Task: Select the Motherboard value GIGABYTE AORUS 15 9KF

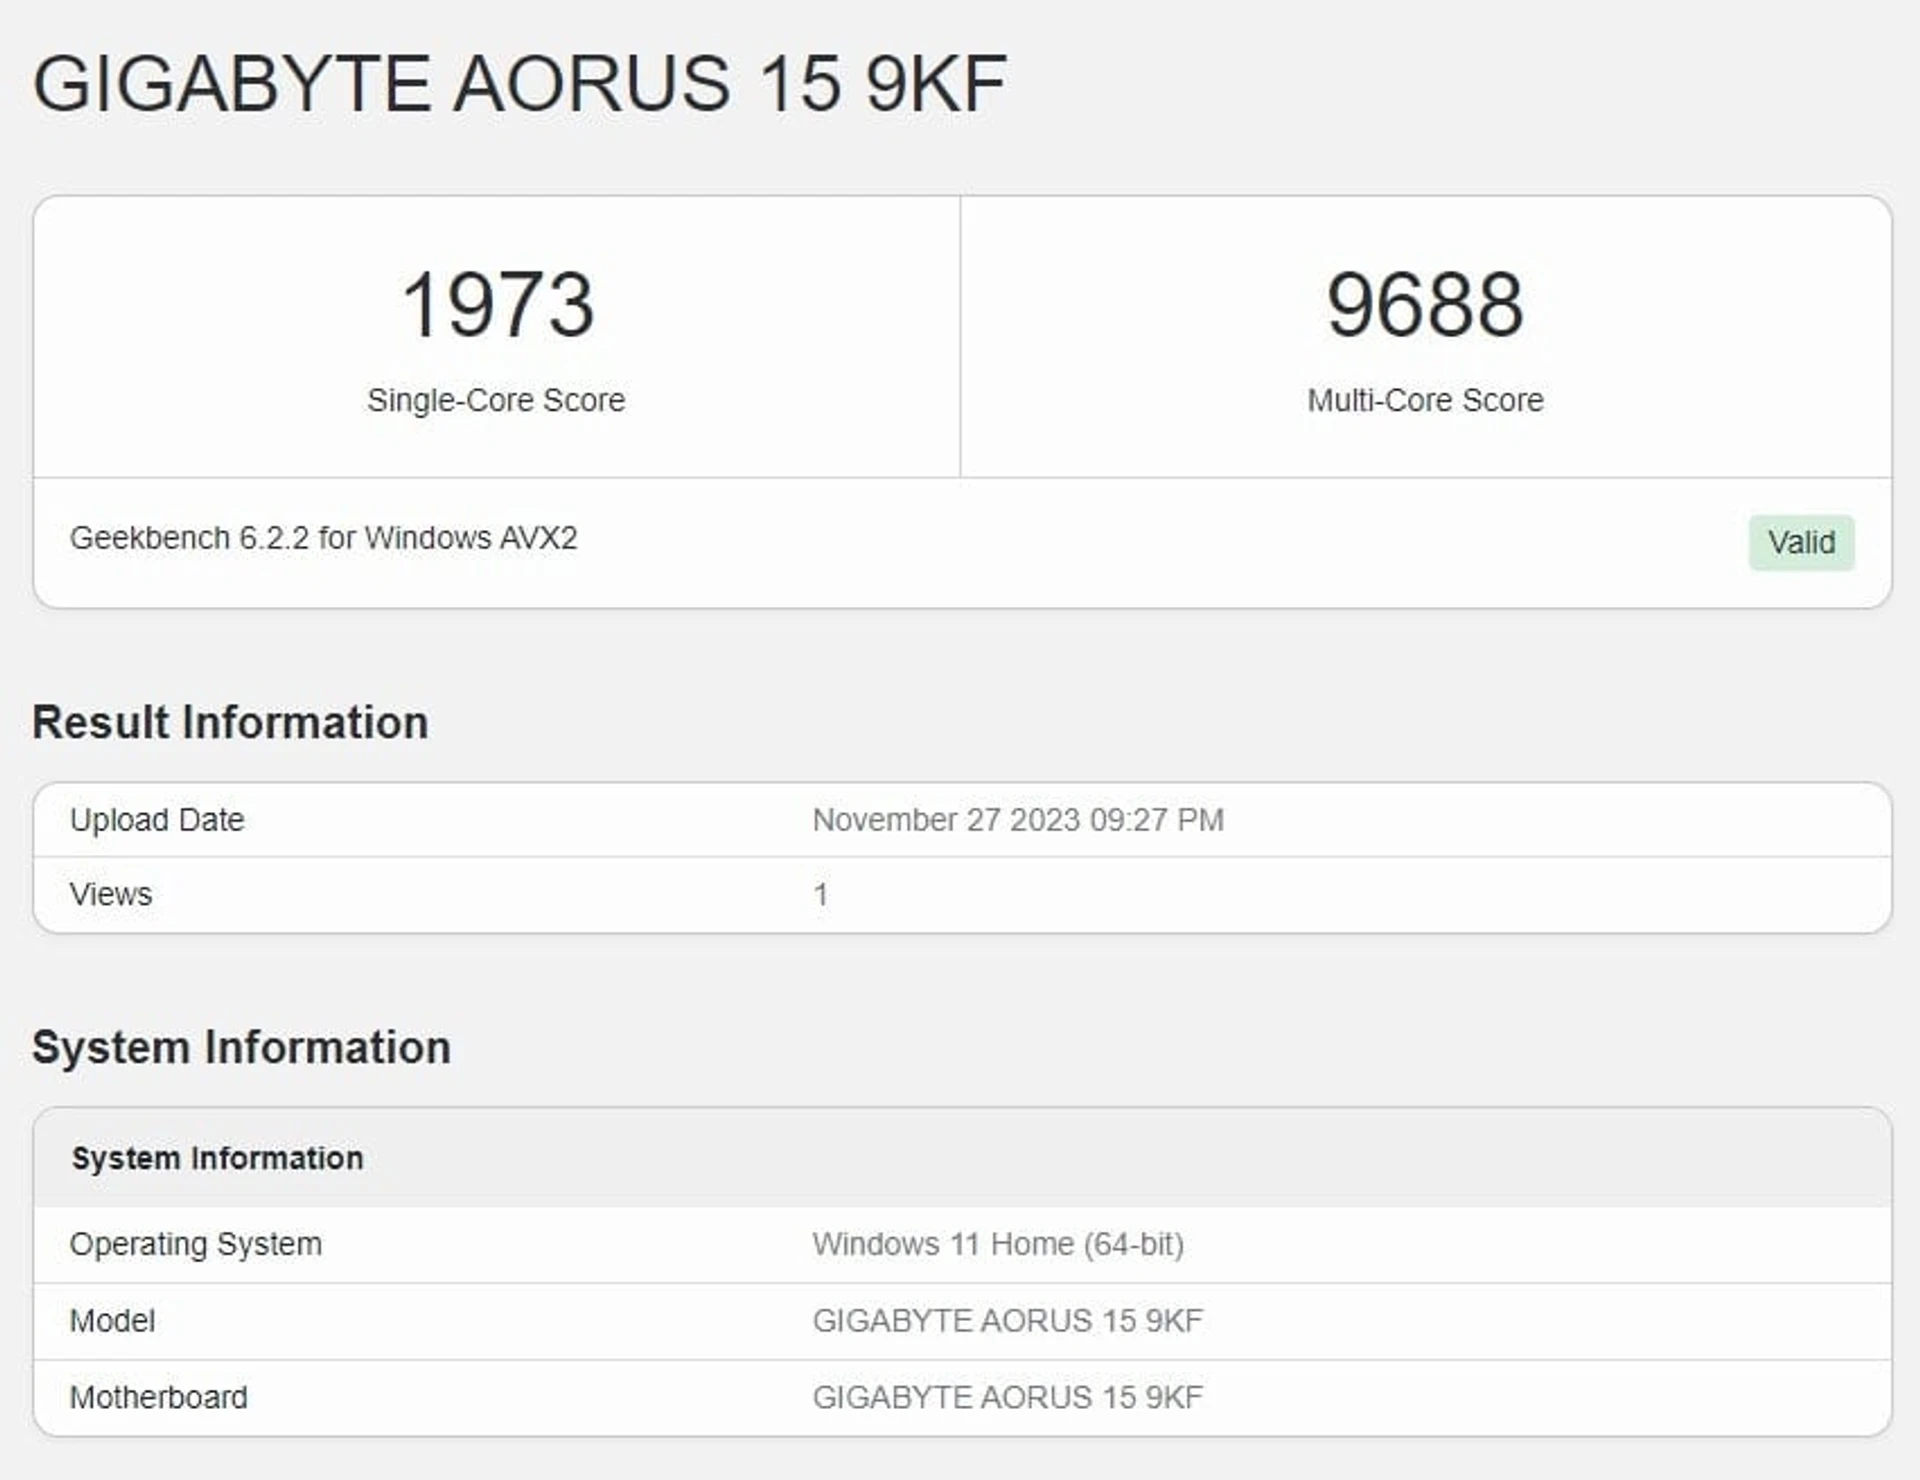Action: 1008,1397
